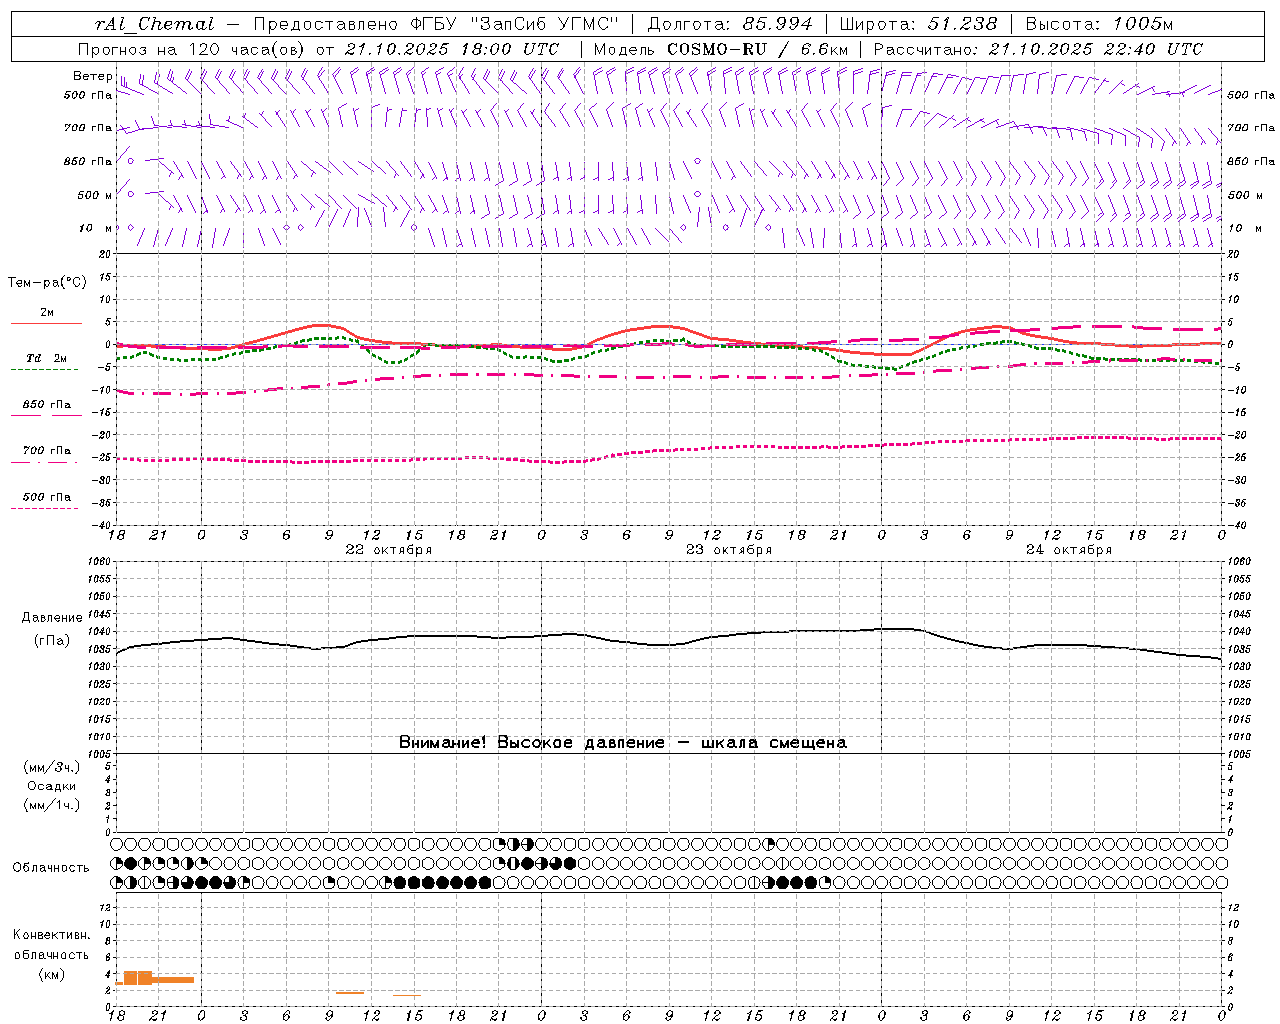
Task: Click the computed time Рассчитано: 21.10.2025 22:40 UTC
Action: tap(1038, 49)
